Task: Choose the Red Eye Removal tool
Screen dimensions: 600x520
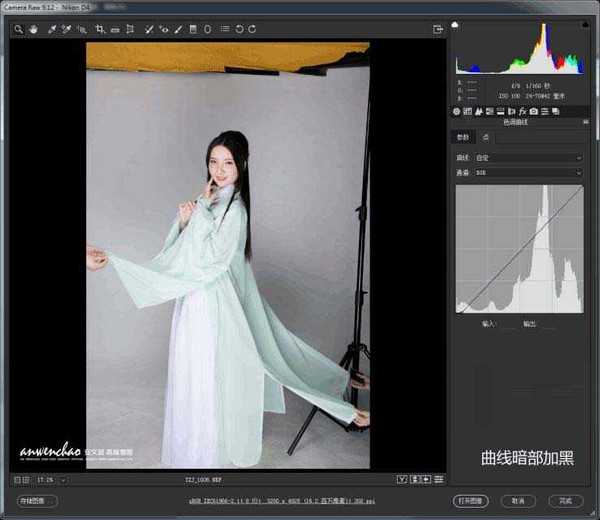Action: (x=164, y=29)
